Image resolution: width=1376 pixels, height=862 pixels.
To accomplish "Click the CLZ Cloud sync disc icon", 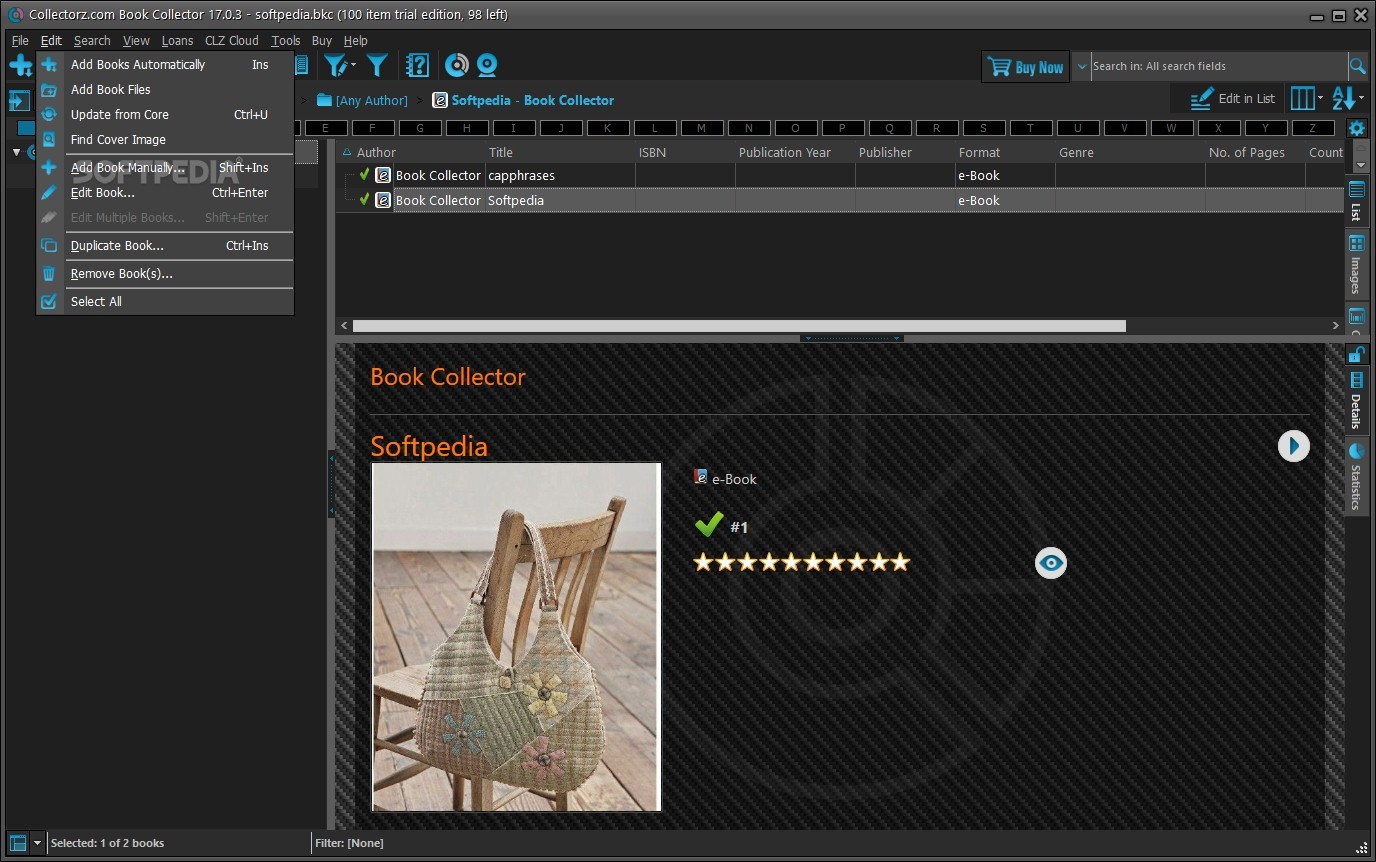I will pos(456,65).
